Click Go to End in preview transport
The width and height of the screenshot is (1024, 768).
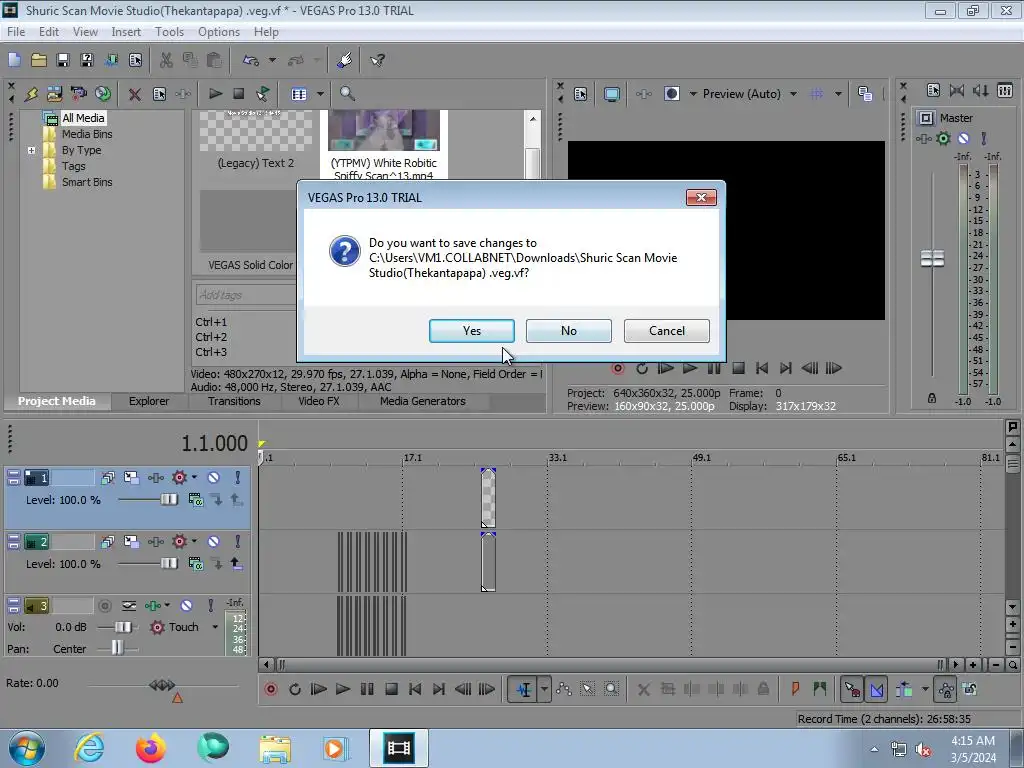click(786, 368)
